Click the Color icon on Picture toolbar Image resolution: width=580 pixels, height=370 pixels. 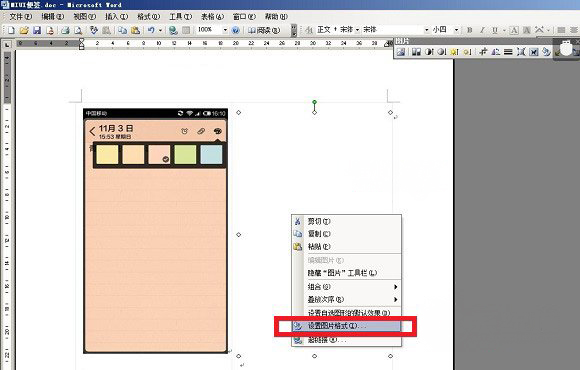[416, 52]
